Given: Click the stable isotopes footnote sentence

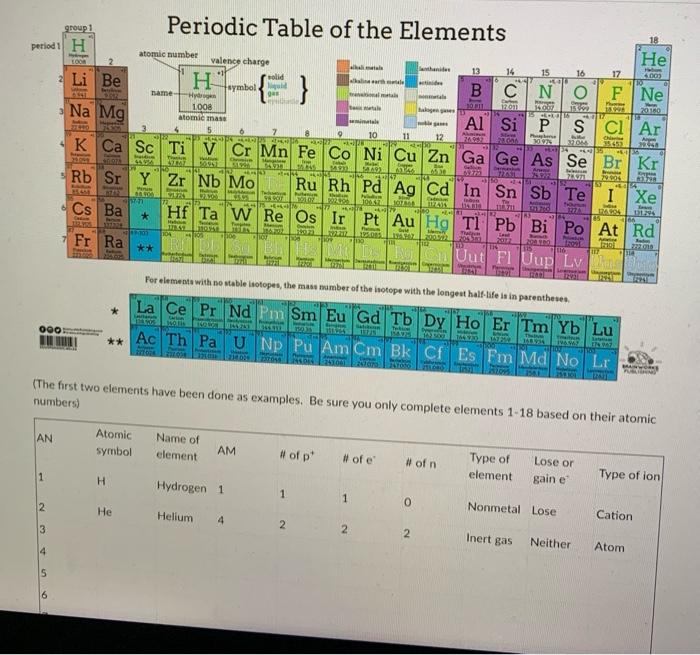Looking at the screenshot, I should pos(357,289).
